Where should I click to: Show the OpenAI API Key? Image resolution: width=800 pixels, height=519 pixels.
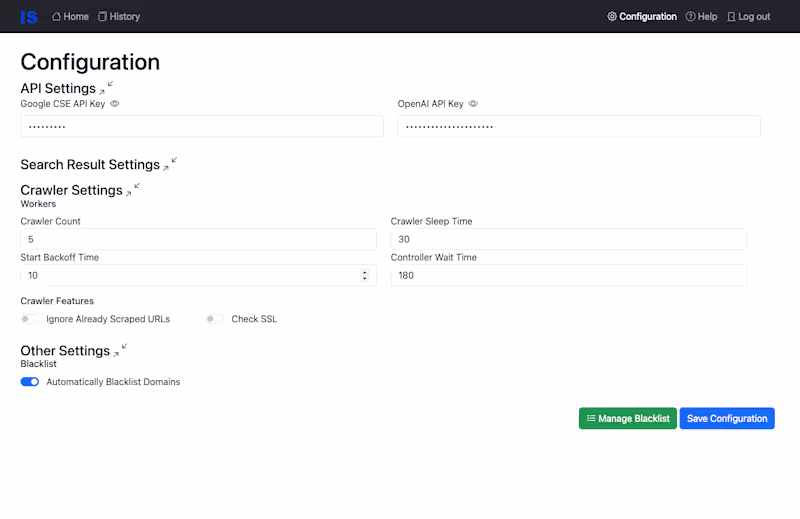473,104
